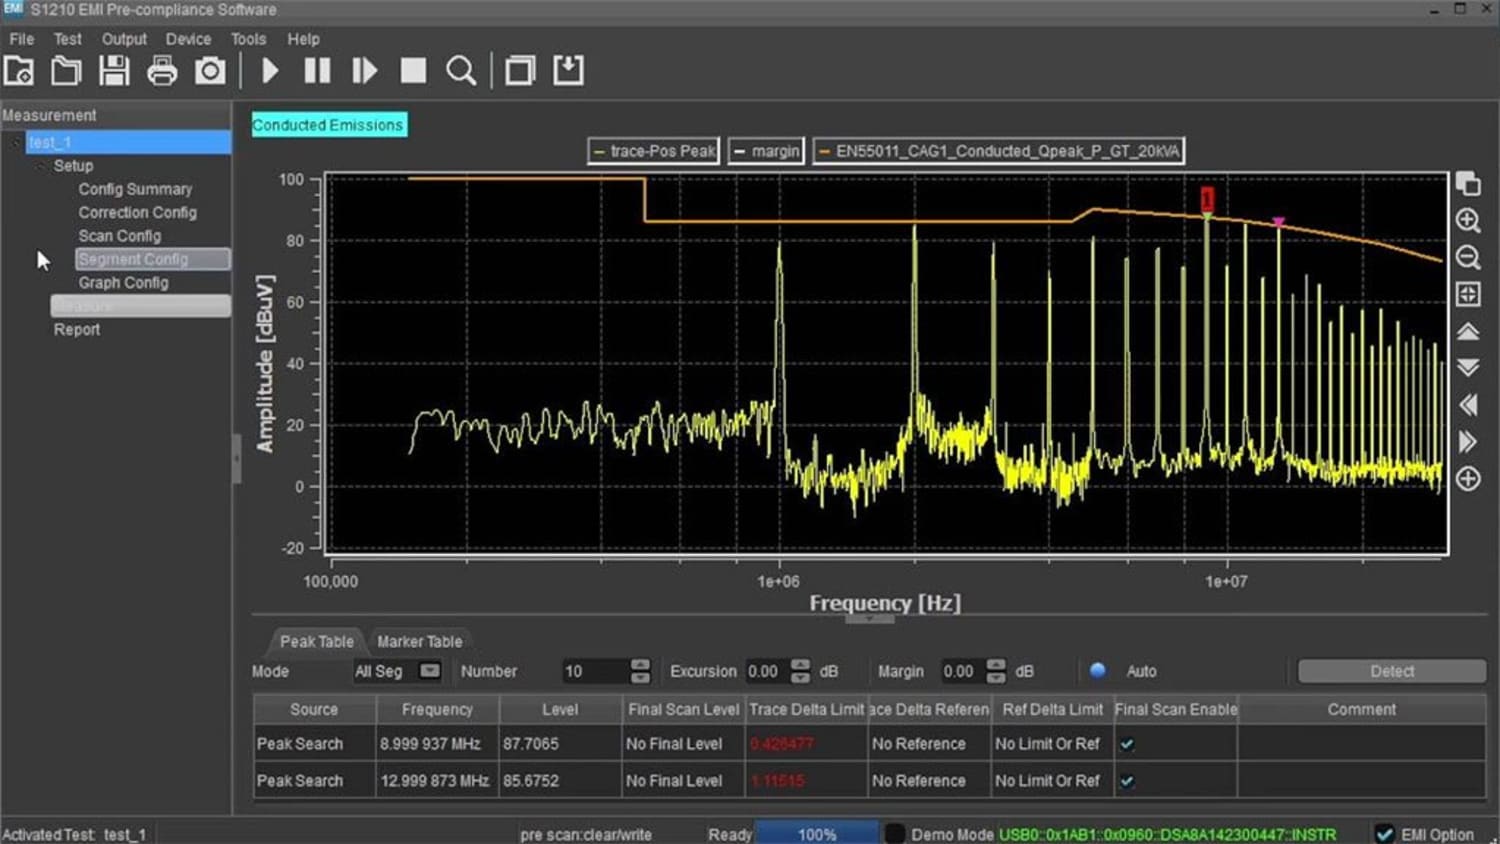The height and width of the screenshot is (844, 1500).
Task: Toggle the EMI Option checkbox
Action: (x=1385, y=833)
